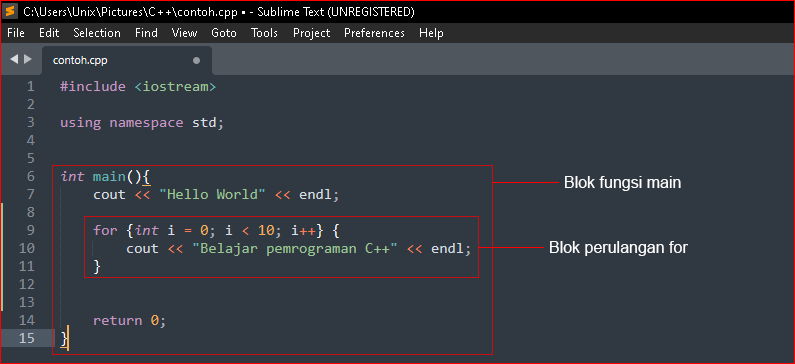Open the File menu
Image resolution: width=795 pixels, height=364 pixels.
(x=16, y=33)
